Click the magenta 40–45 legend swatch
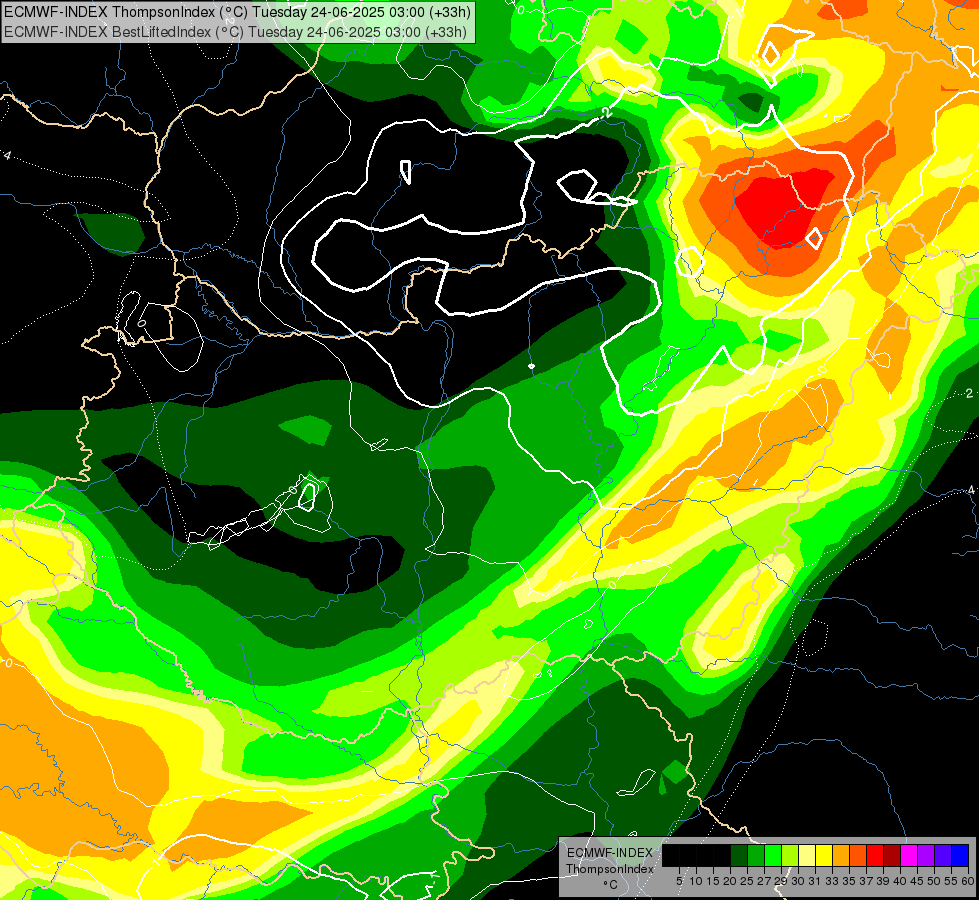Screen dimensions: 979x900 [909, 855]
